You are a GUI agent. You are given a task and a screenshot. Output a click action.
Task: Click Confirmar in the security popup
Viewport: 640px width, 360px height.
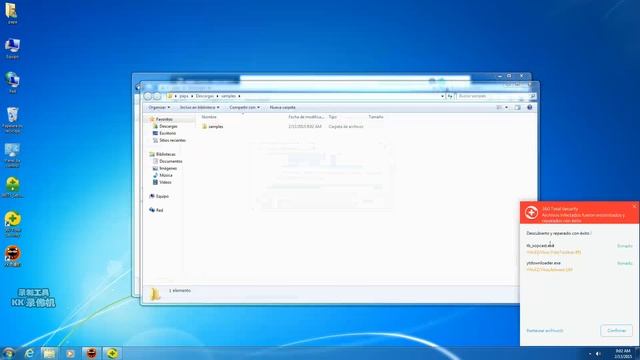(x=616, y=331)
